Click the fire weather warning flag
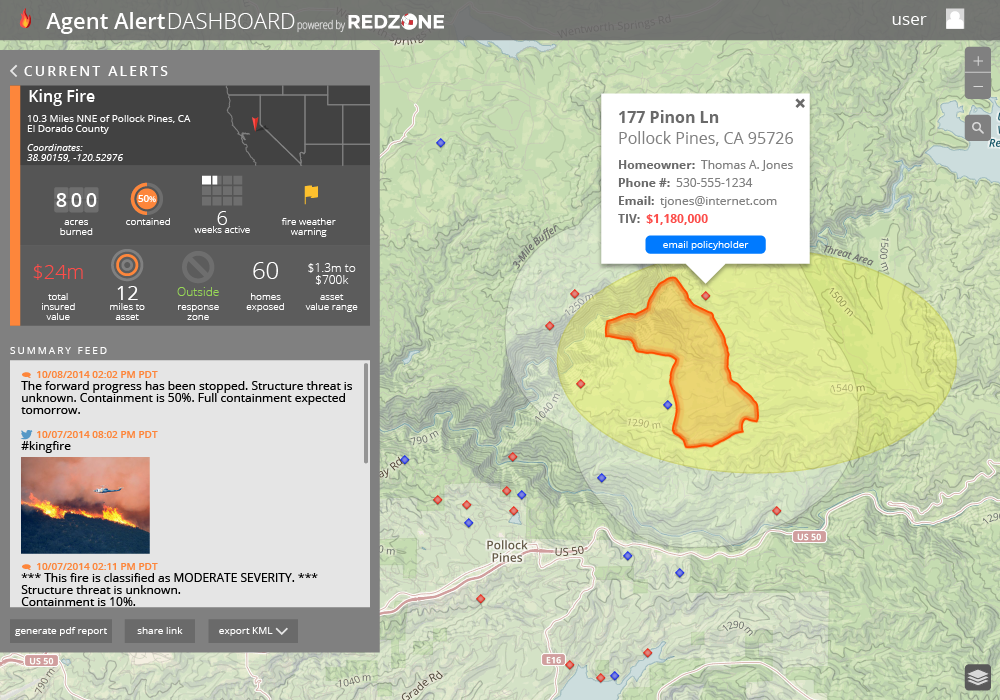The image size is (1000, 700). (x=311, y=194)
